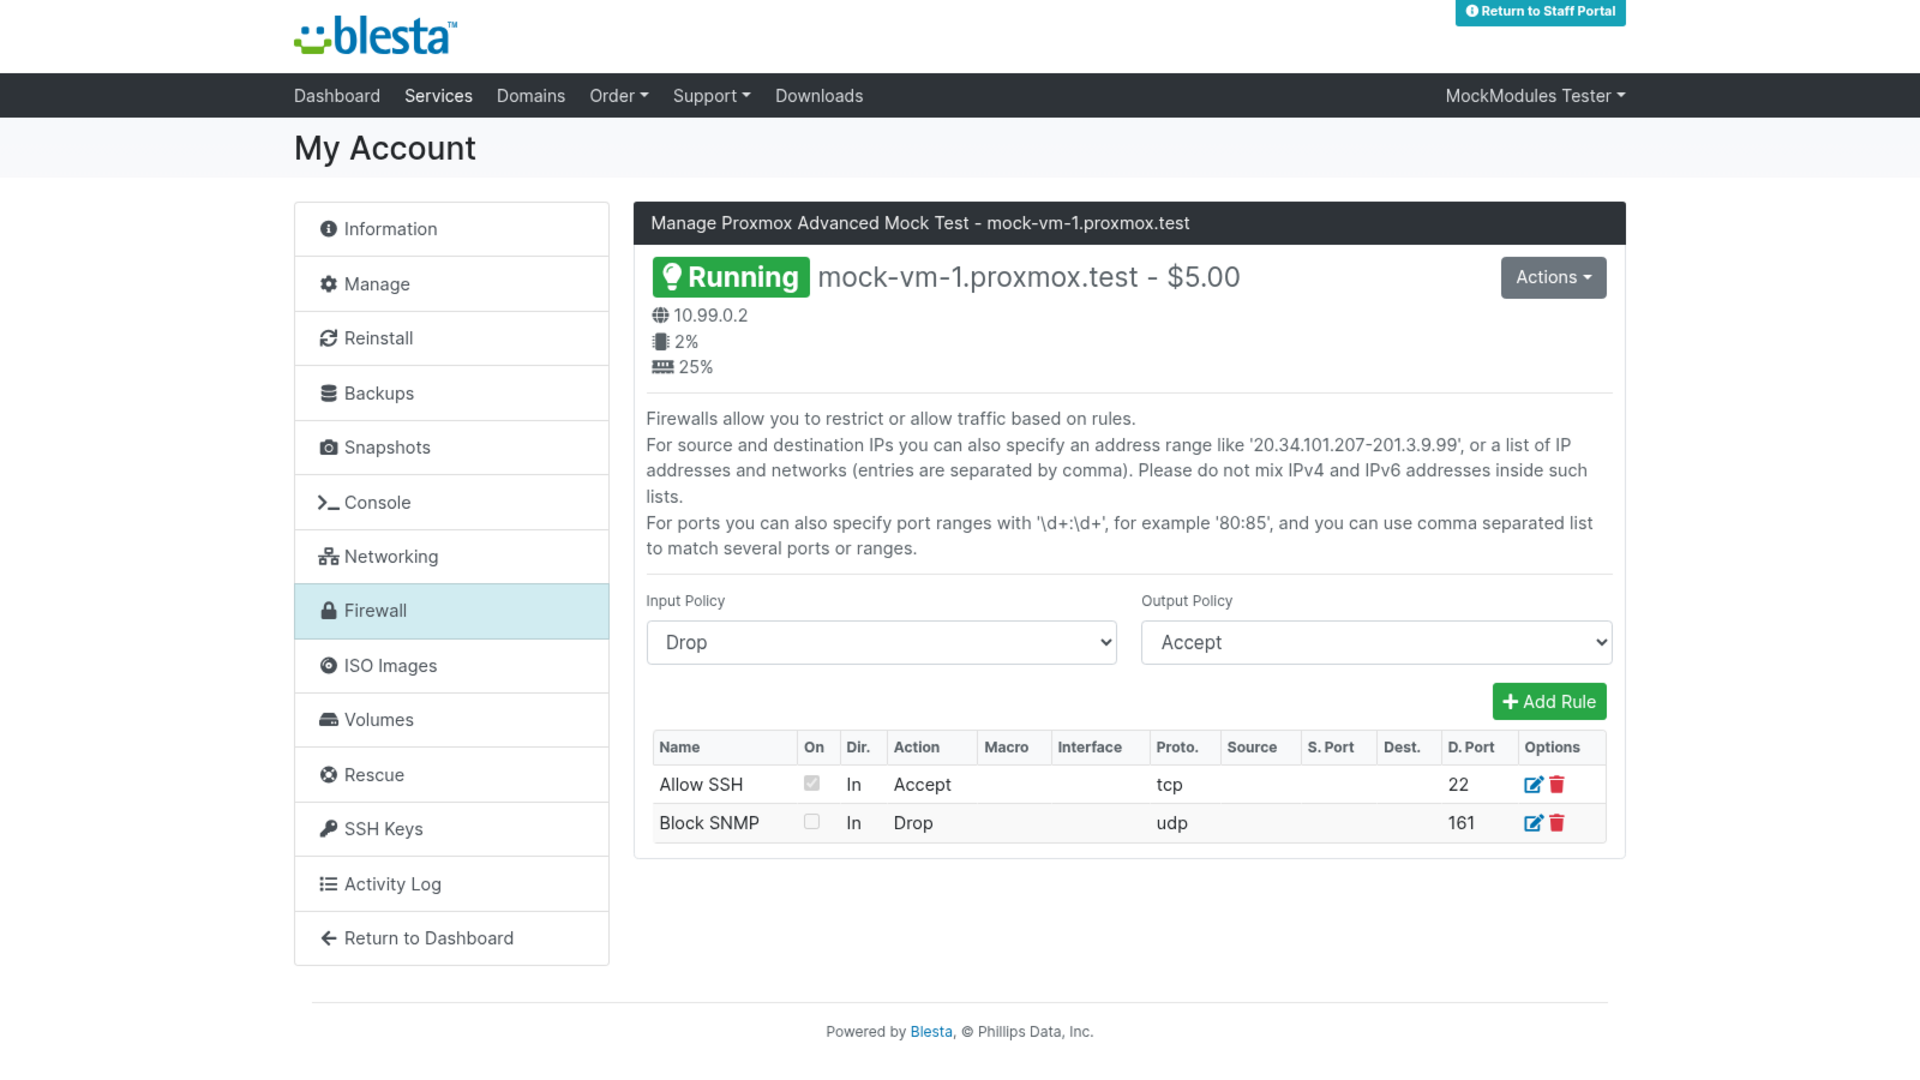Click the Rescue lifebuoy icon
Viewport: 1920px width, 1080px height.
[328, 775]
